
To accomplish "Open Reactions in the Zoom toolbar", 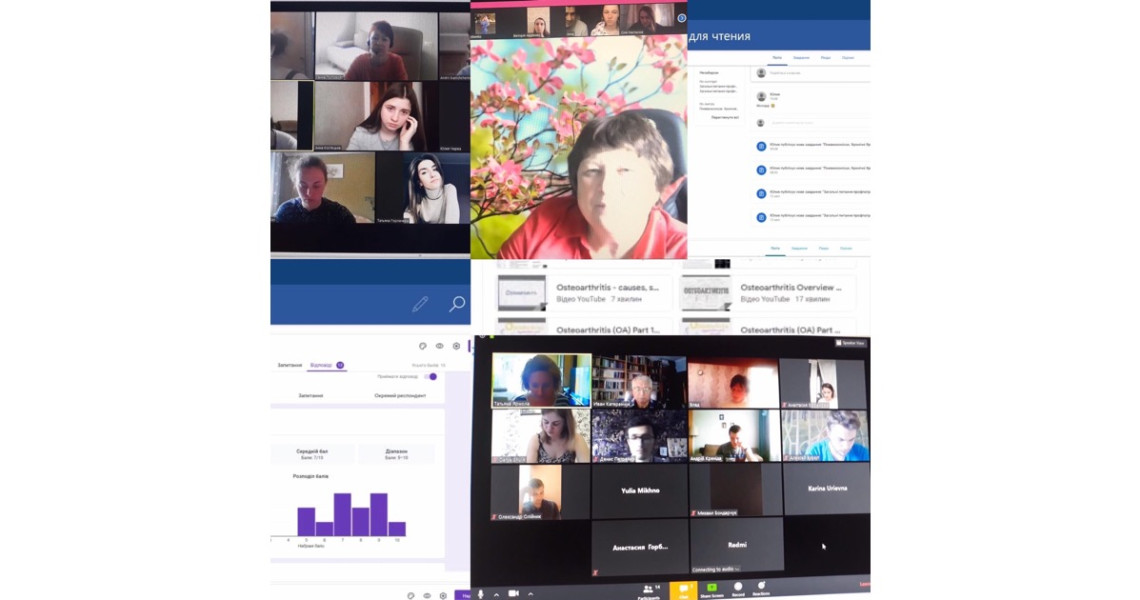I will click(761, 588).
